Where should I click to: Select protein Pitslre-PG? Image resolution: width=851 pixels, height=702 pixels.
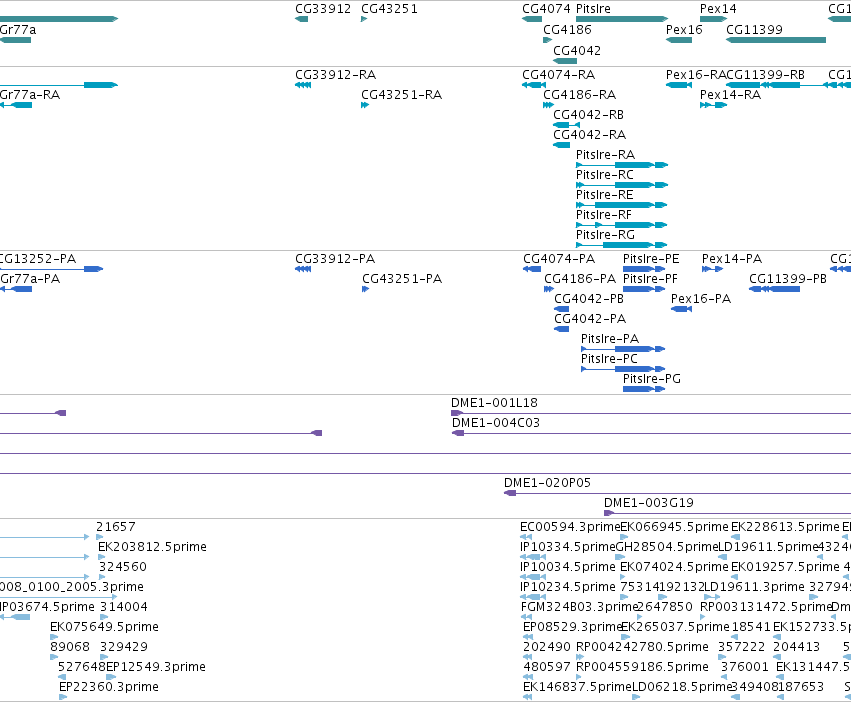[652, 379]
